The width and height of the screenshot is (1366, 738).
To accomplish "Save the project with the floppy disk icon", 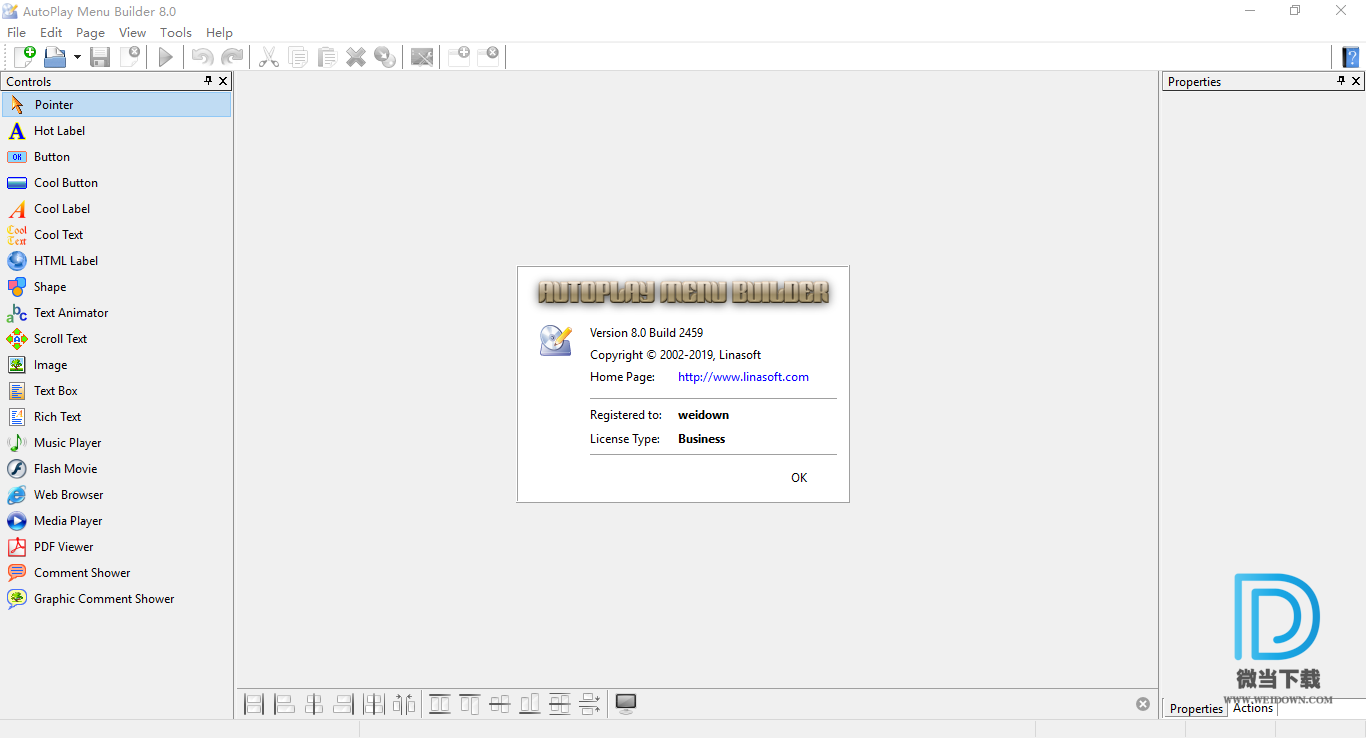I will [100, 57].
